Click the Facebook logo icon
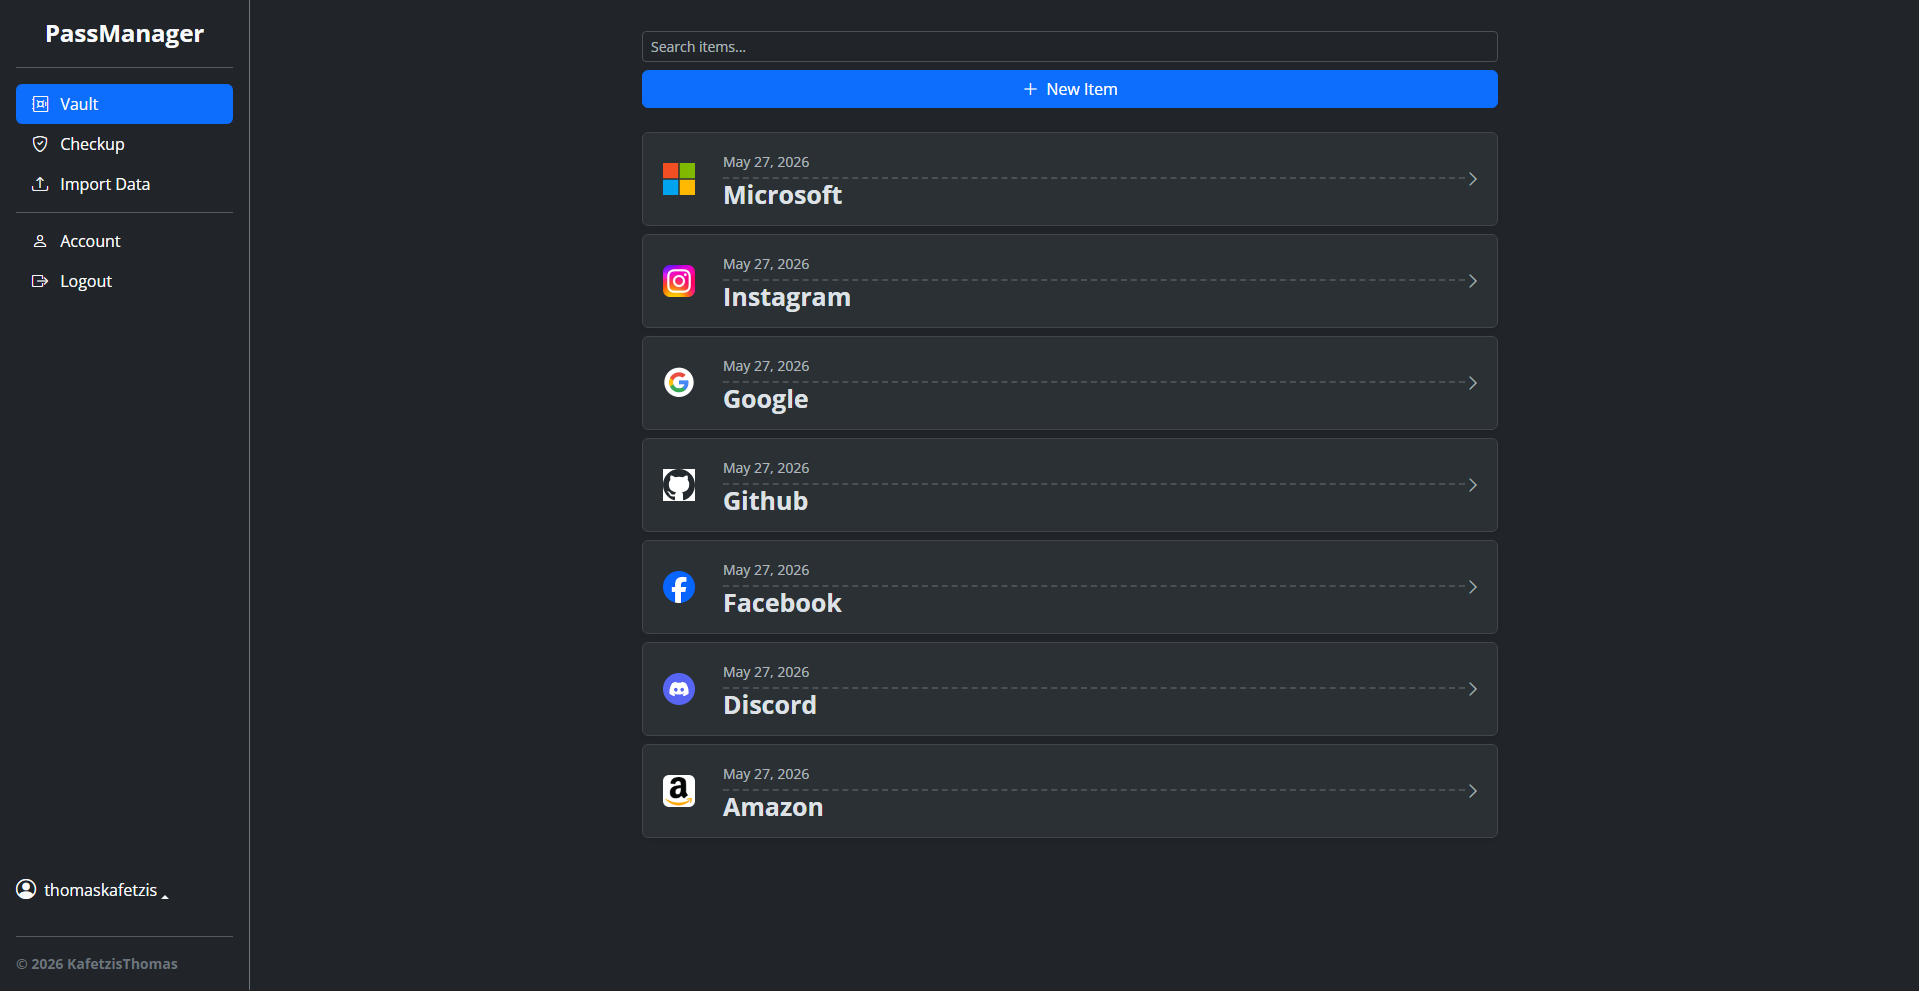Viewport: 1919px width, 991px height. click(x=679, y=587)
